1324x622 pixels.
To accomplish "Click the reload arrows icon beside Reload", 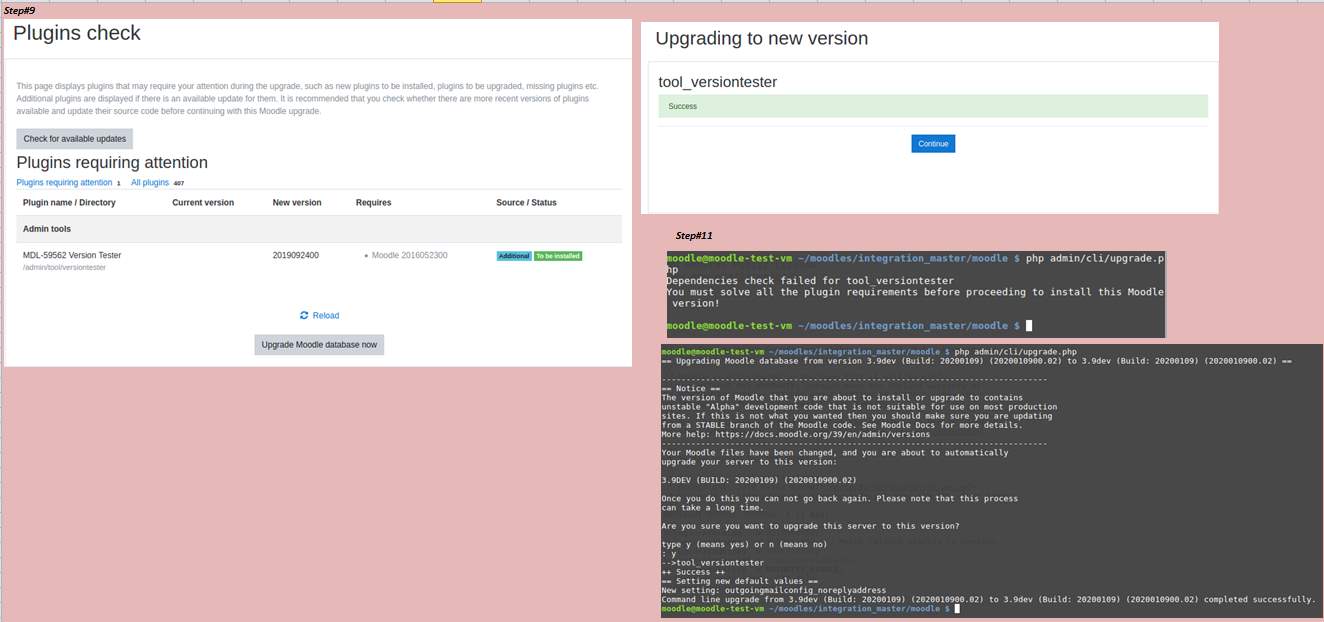I will 304,315.
